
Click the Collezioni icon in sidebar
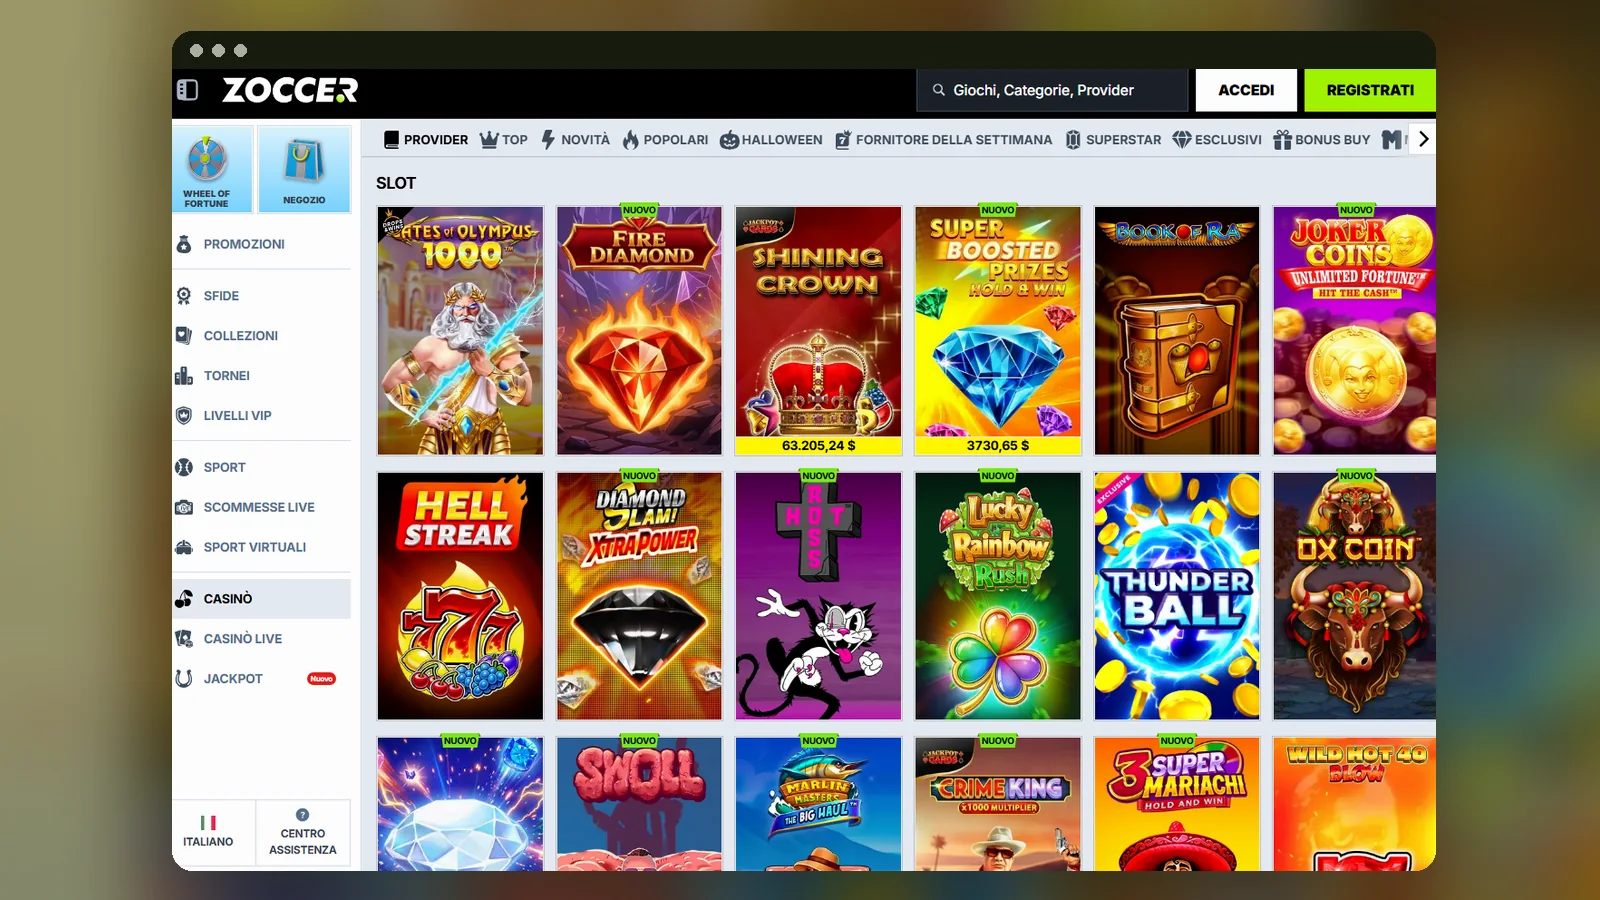click(184, 336)
